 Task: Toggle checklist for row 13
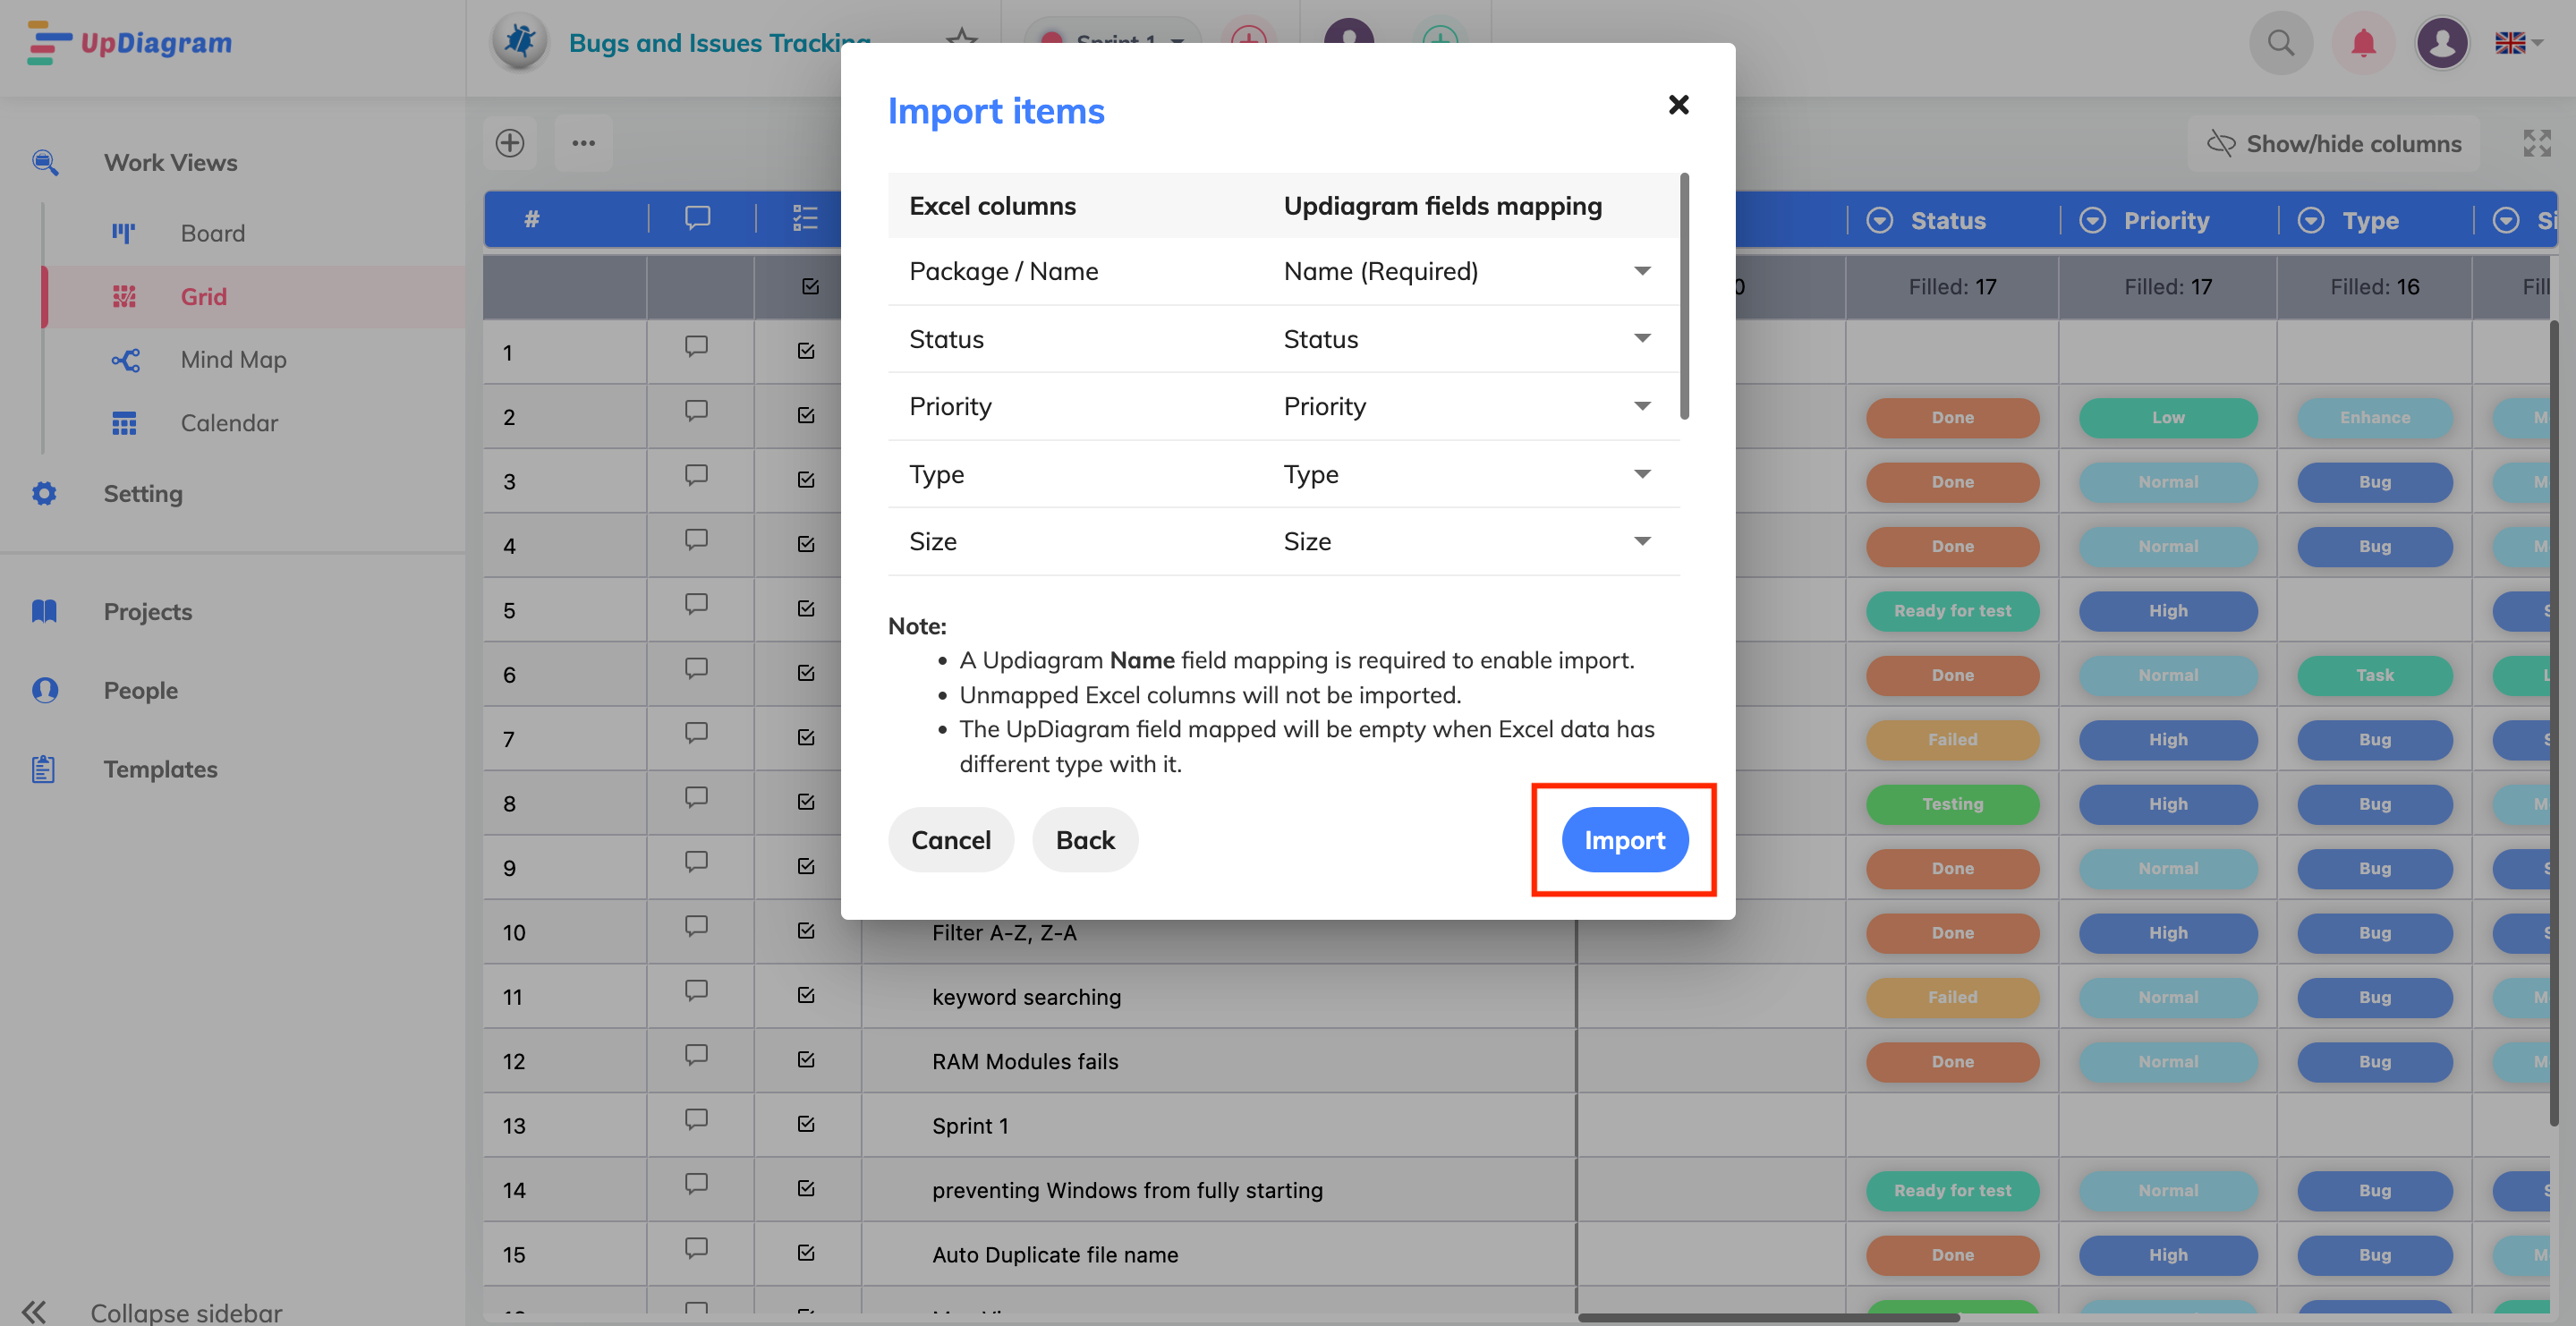[x=806, y=1124]
